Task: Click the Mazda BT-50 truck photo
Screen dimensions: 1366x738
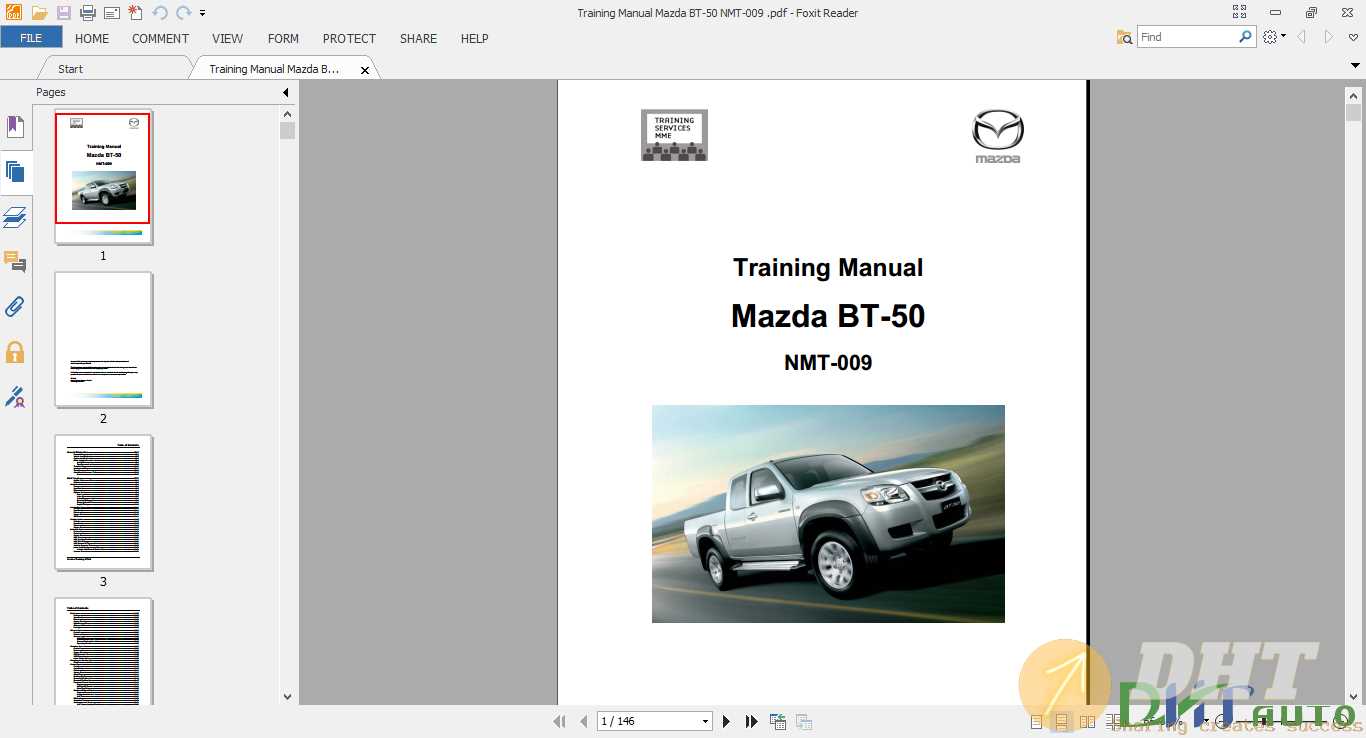Action: pyautogui.click(x=828, y=513)
